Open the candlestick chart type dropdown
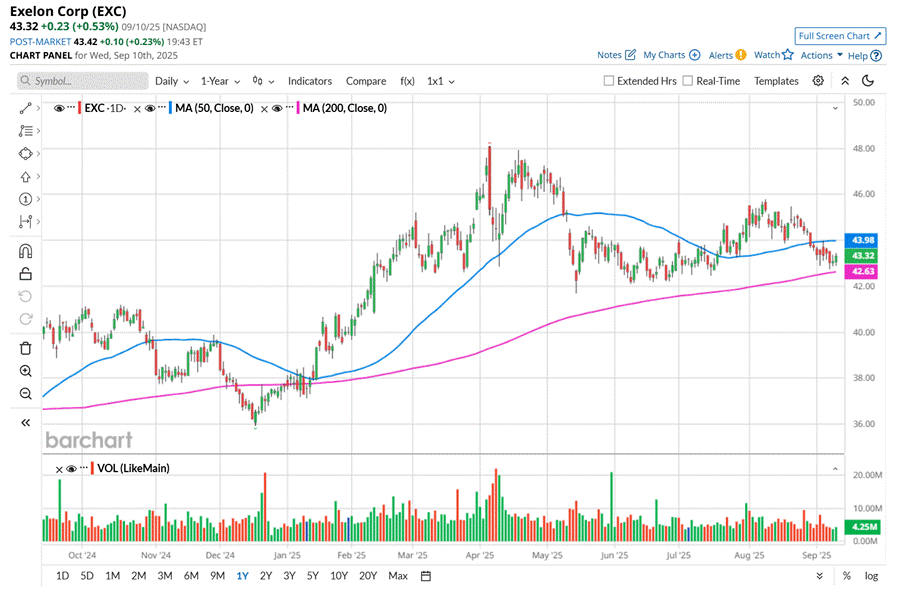Image resolution: width=902 pixels, height=596 pixels. coord(263,81)
